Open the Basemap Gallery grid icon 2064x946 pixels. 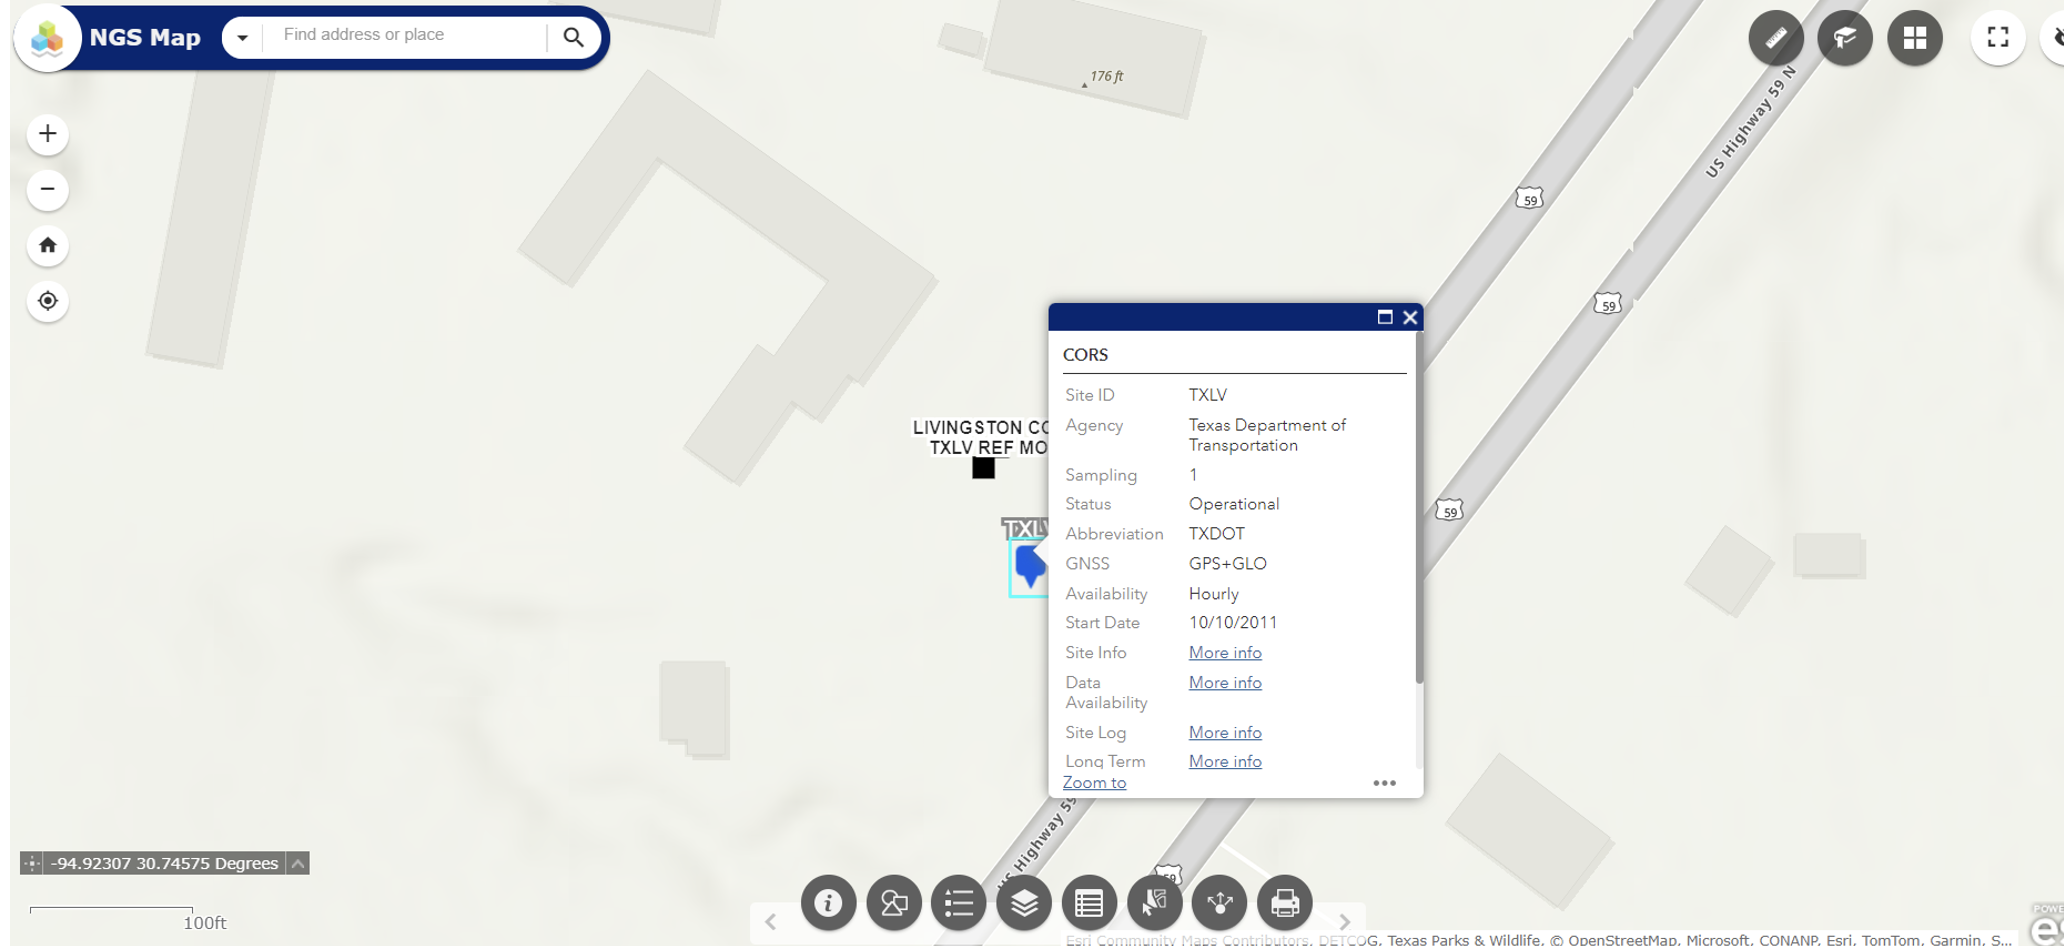pos(1914,38)
